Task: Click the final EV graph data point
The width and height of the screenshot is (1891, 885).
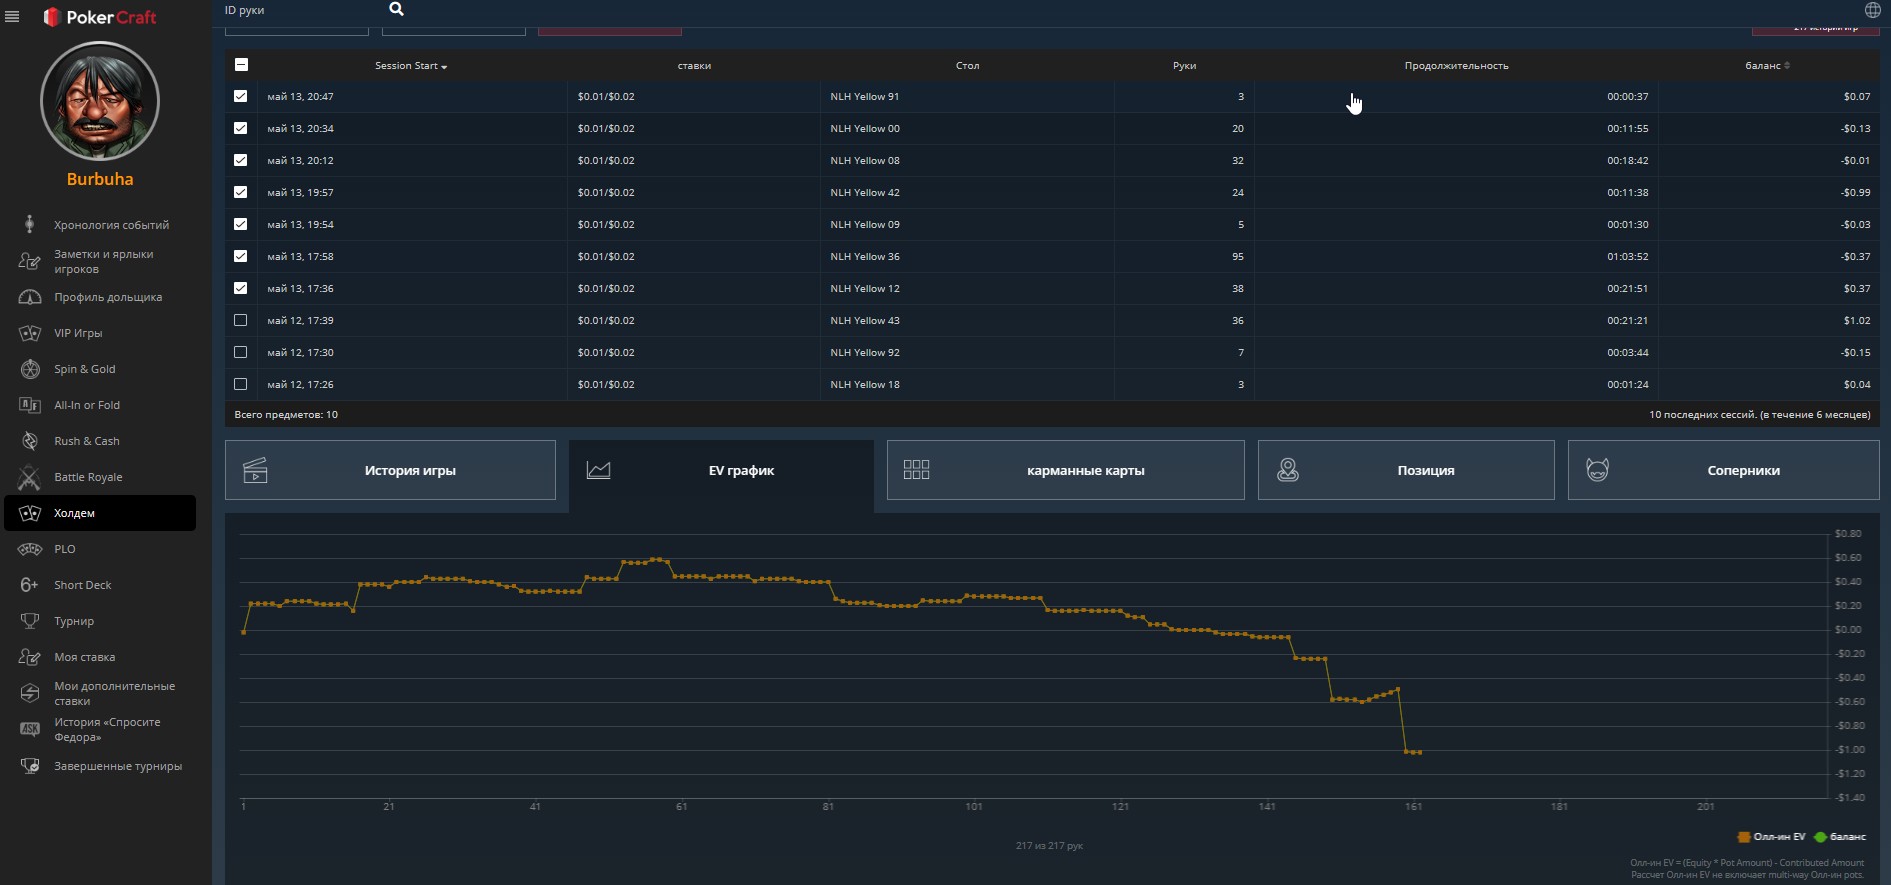Action: tap(1420, 752)
